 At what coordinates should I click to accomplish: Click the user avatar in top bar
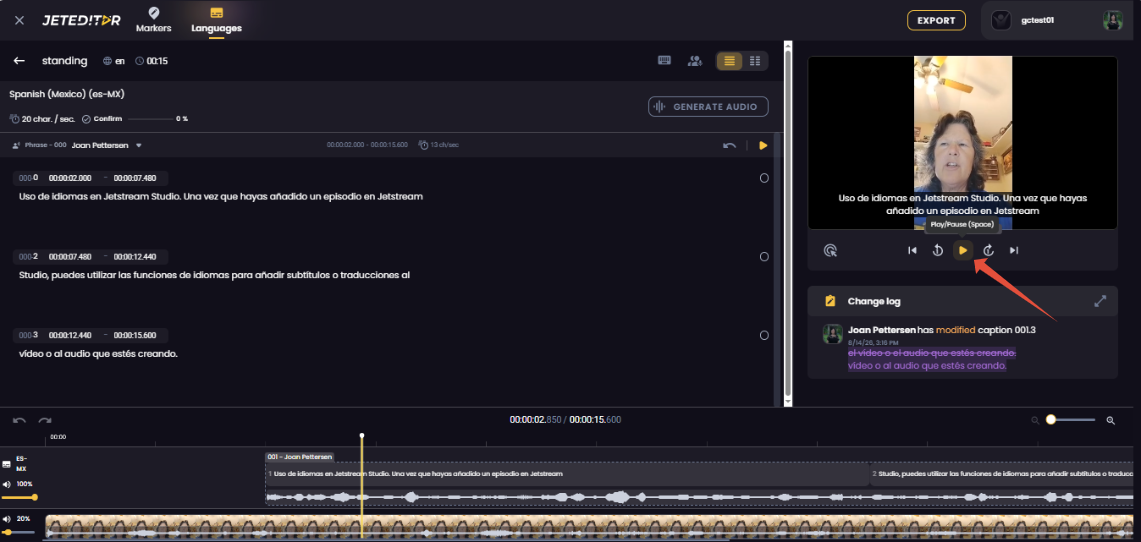click(x=1112, y=20)
